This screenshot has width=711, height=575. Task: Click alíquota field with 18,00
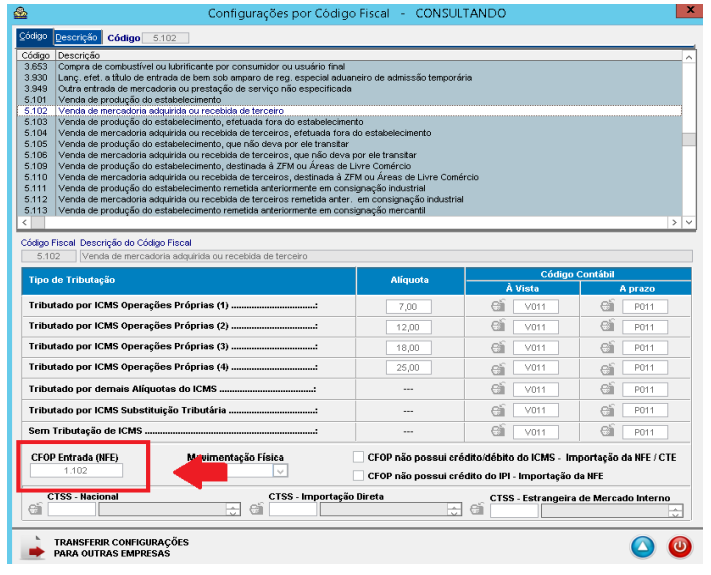tap(408, 348)
